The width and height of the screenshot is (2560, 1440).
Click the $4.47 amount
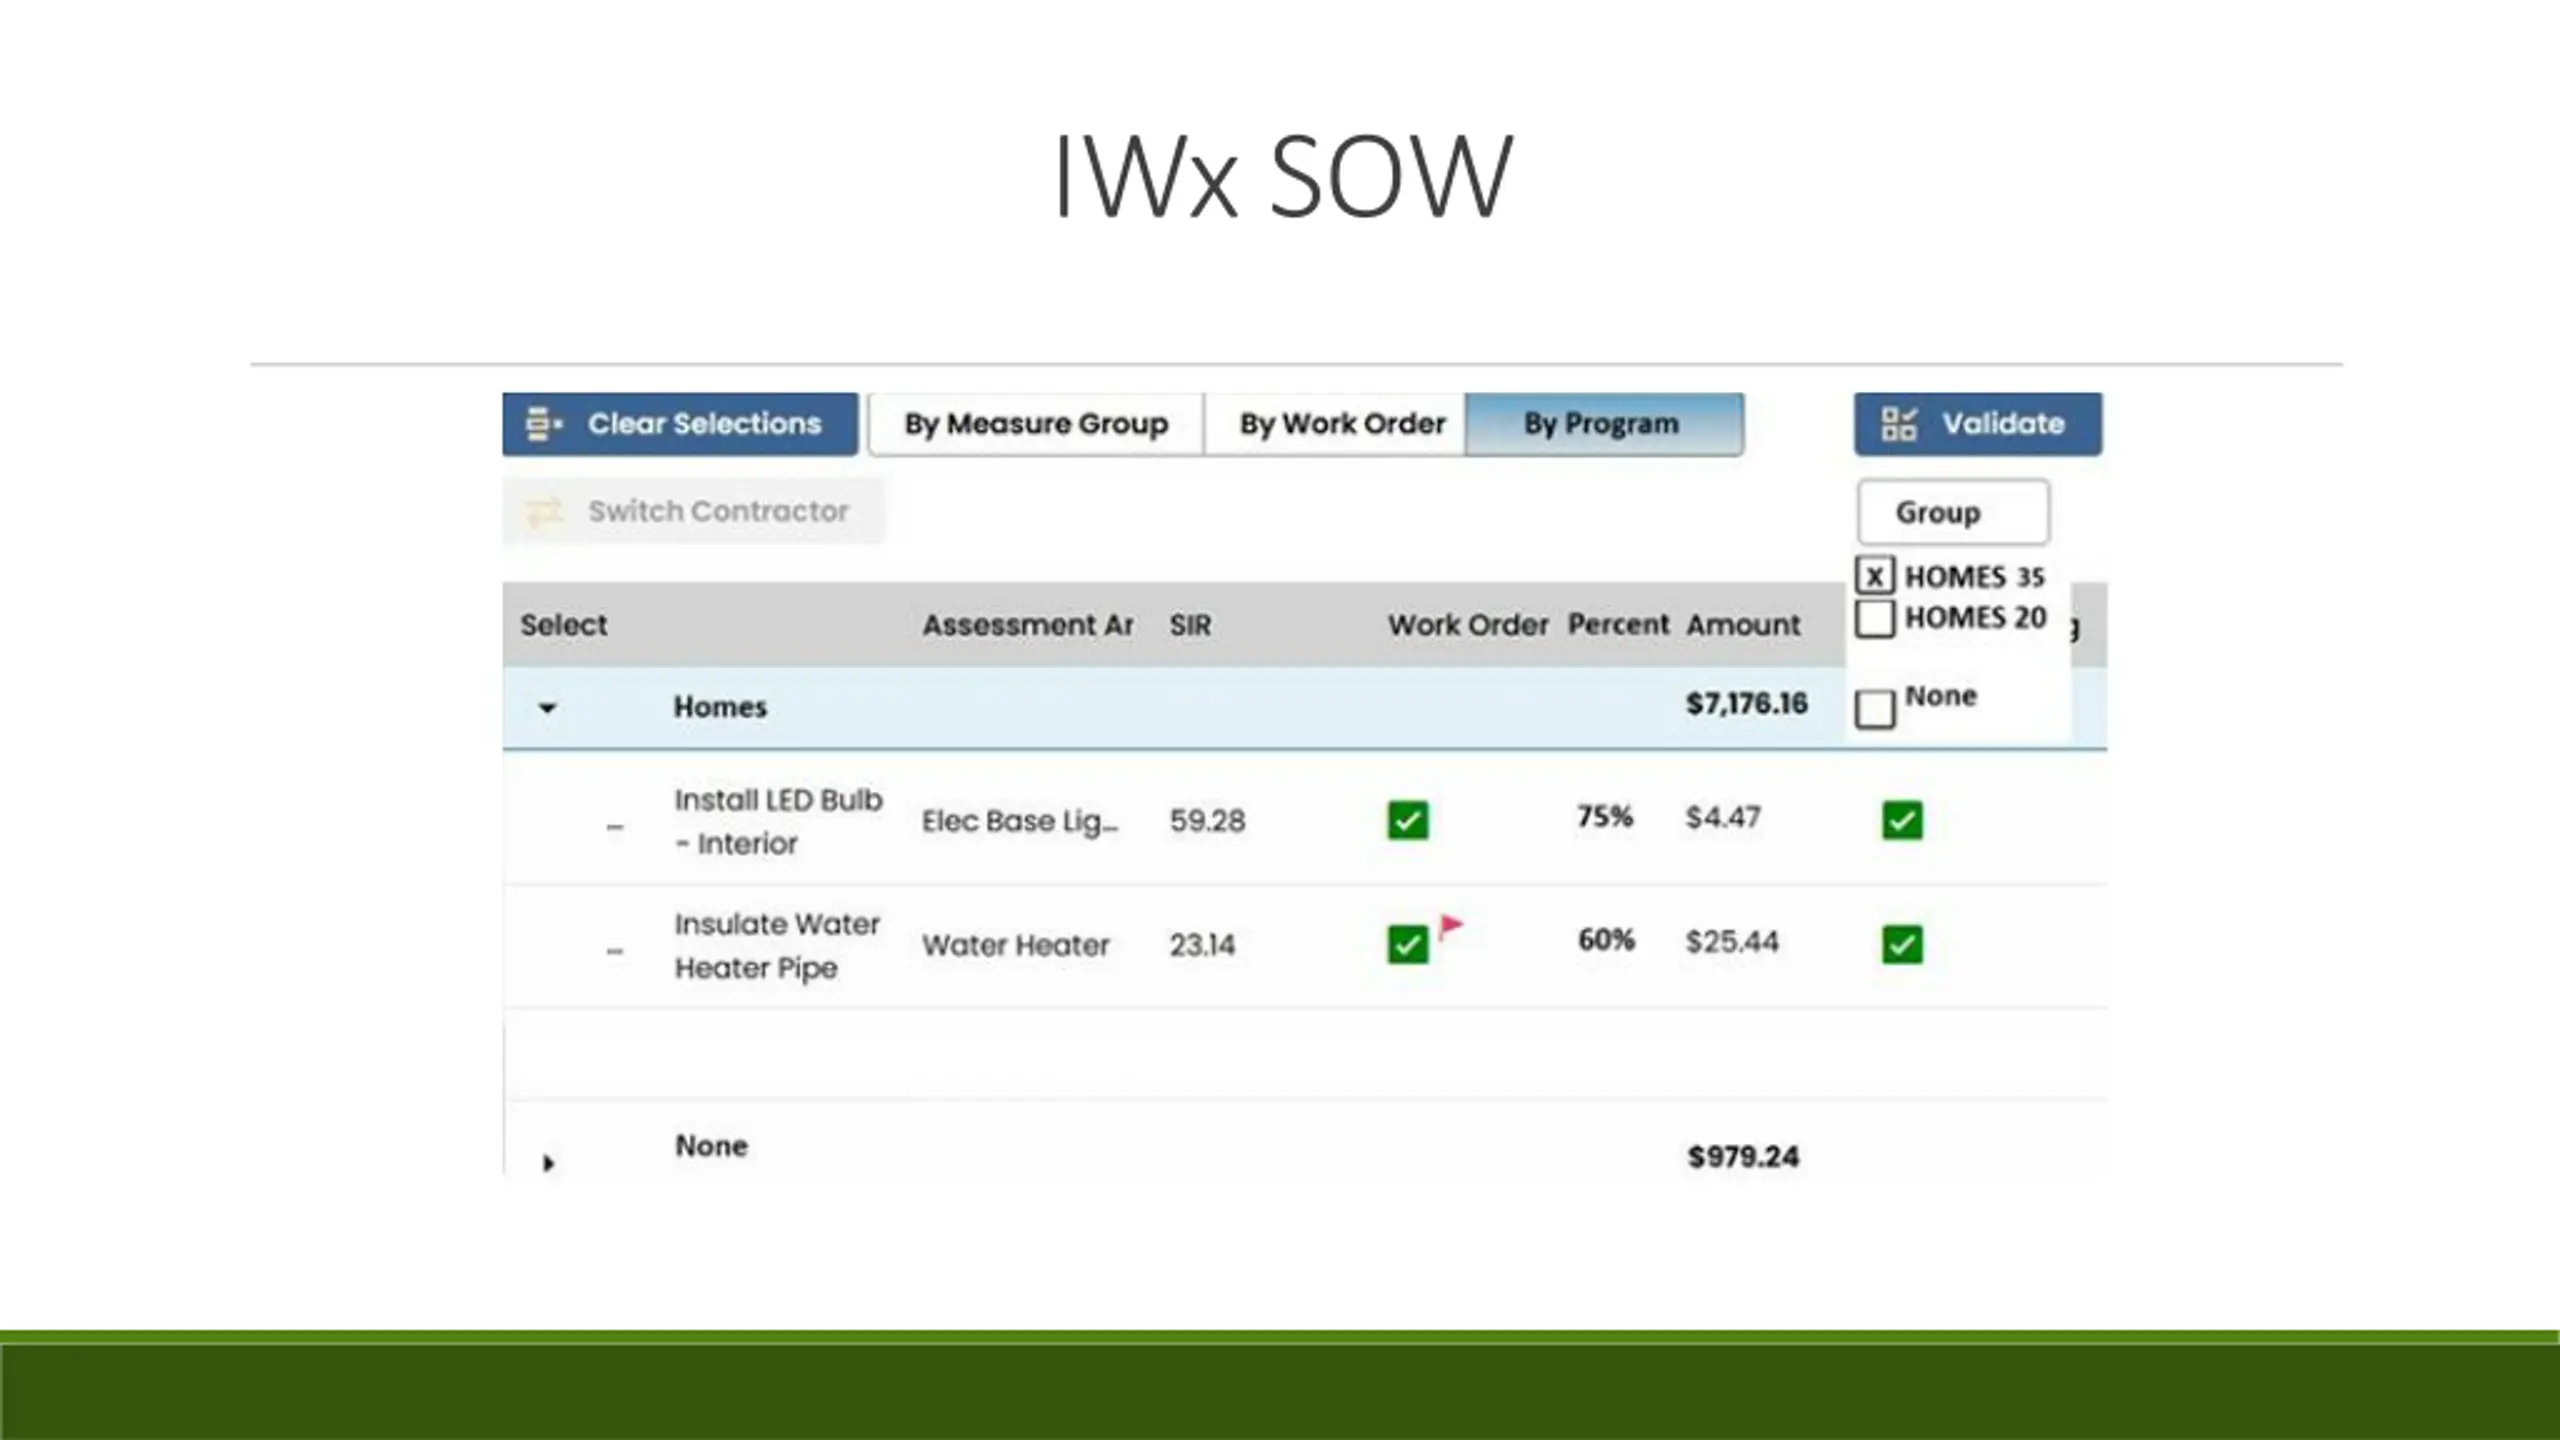tap(1722, 817)
